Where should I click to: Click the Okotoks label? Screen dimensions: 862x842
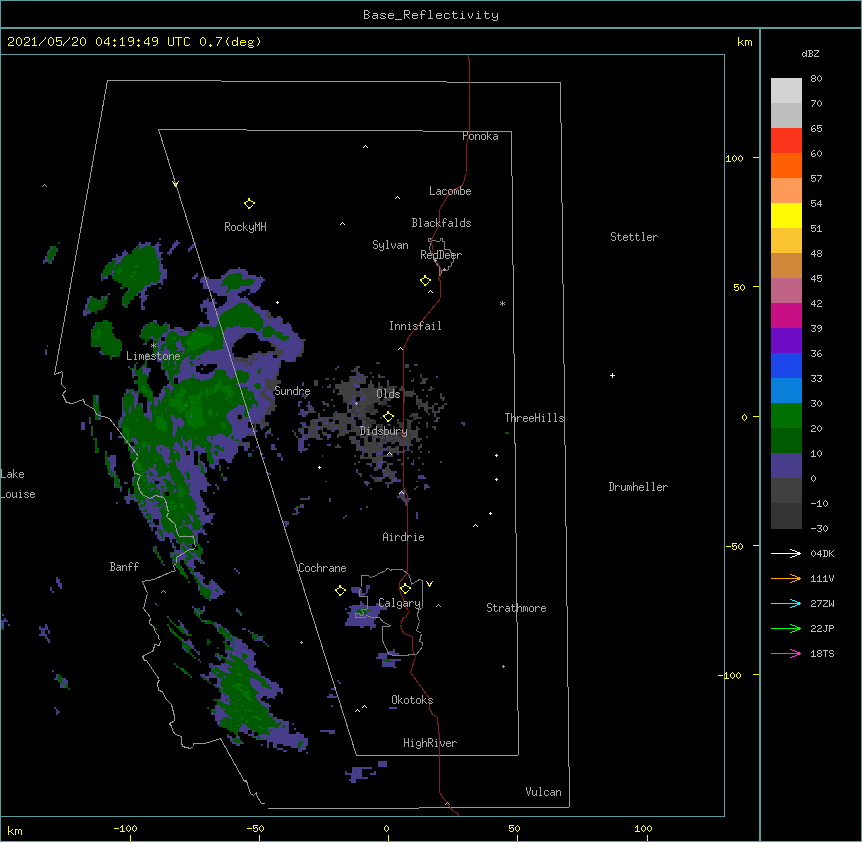(412, 700)
